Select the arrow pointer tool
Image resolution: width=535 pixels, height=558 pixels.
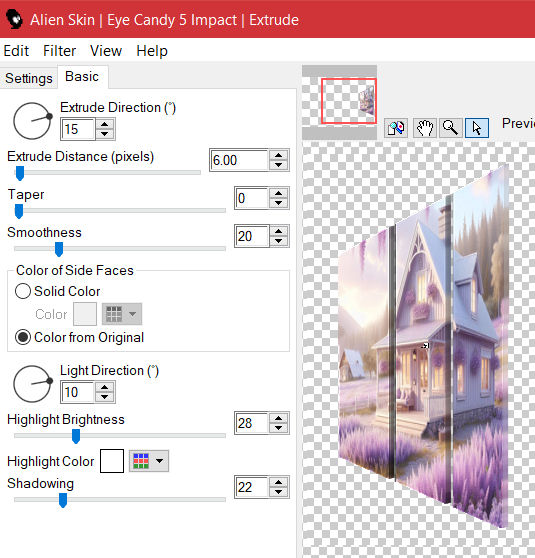477,128
